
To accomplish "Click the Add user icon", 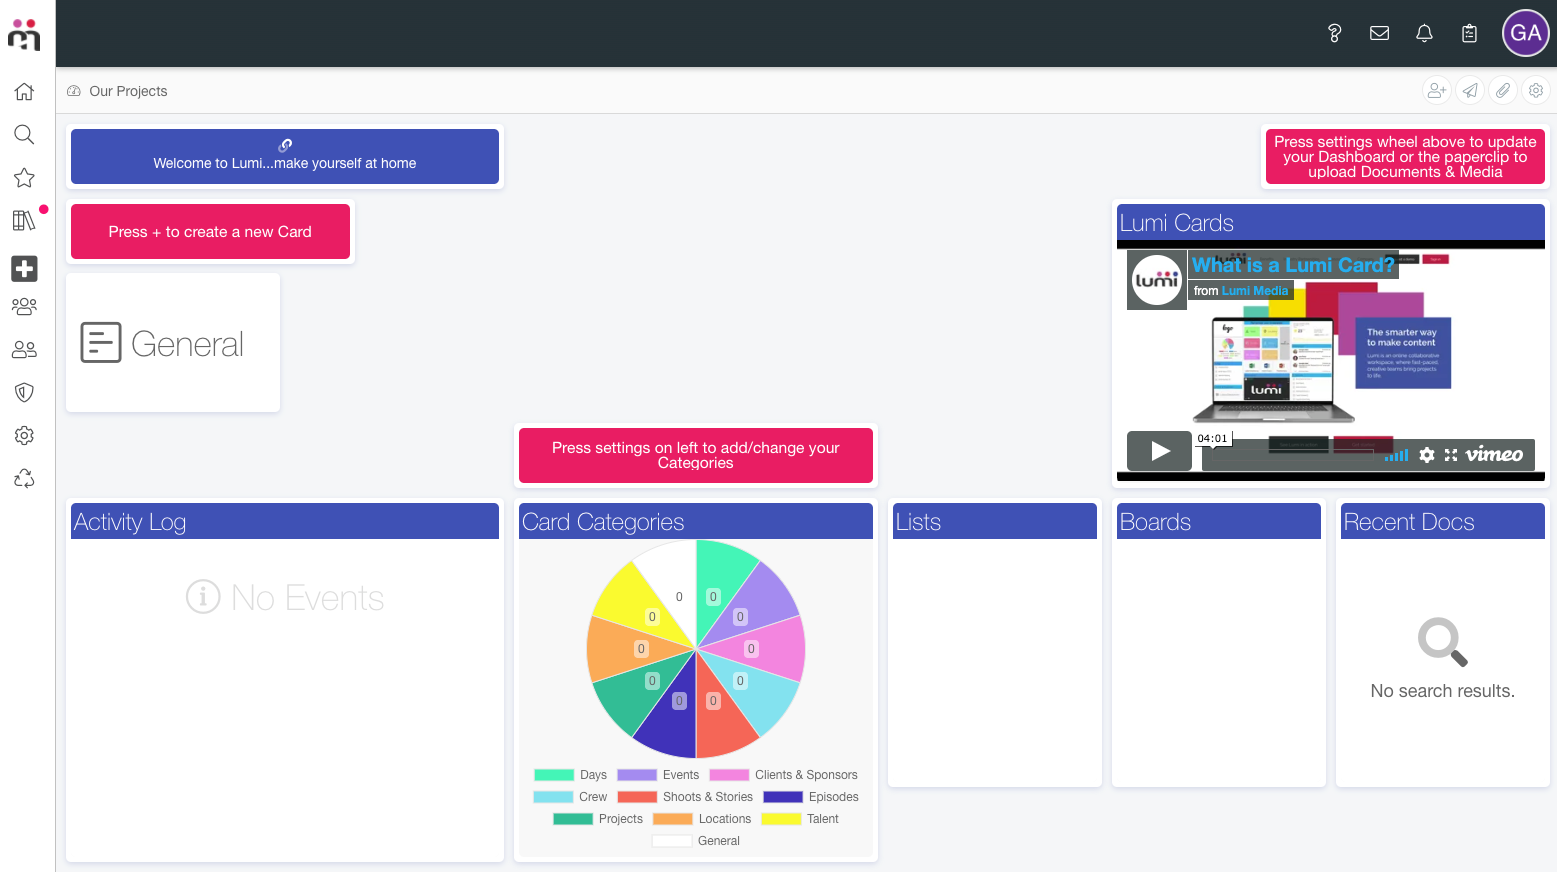I will pyautogui.click(x=1437, y=90).
